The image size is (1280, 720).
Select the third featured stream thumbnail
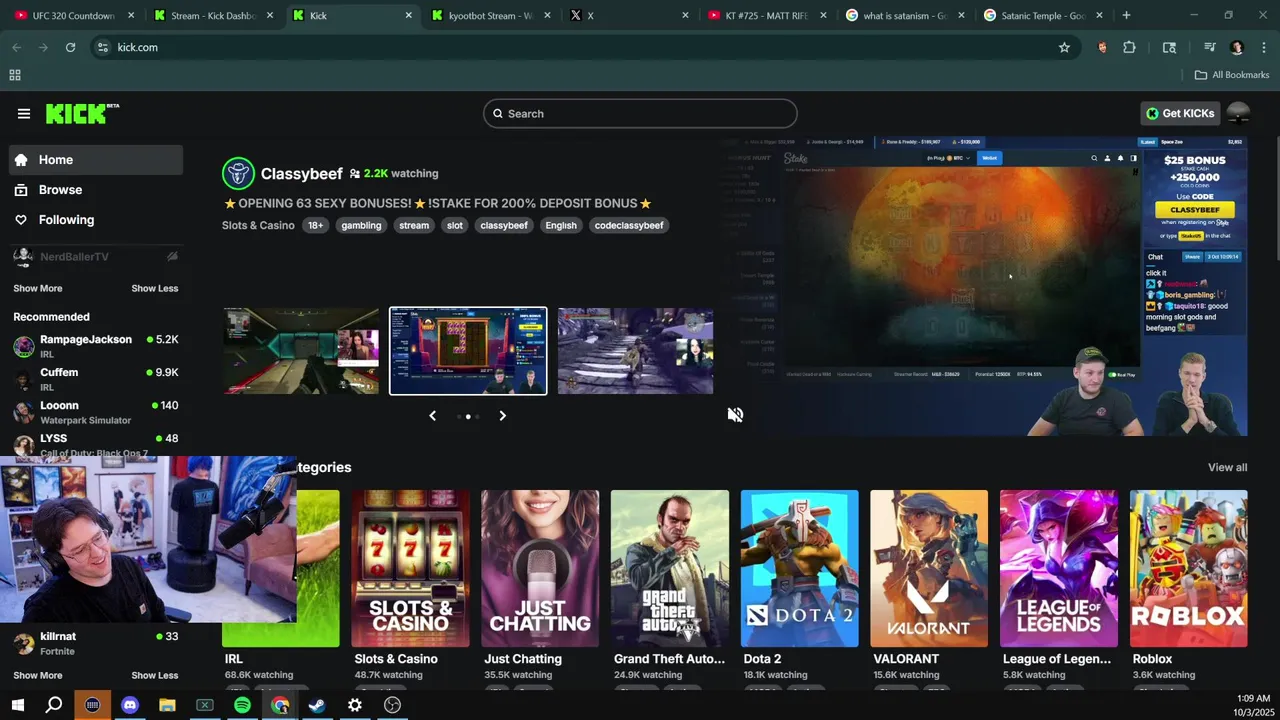pyautogui.click(x=635, y=351)
